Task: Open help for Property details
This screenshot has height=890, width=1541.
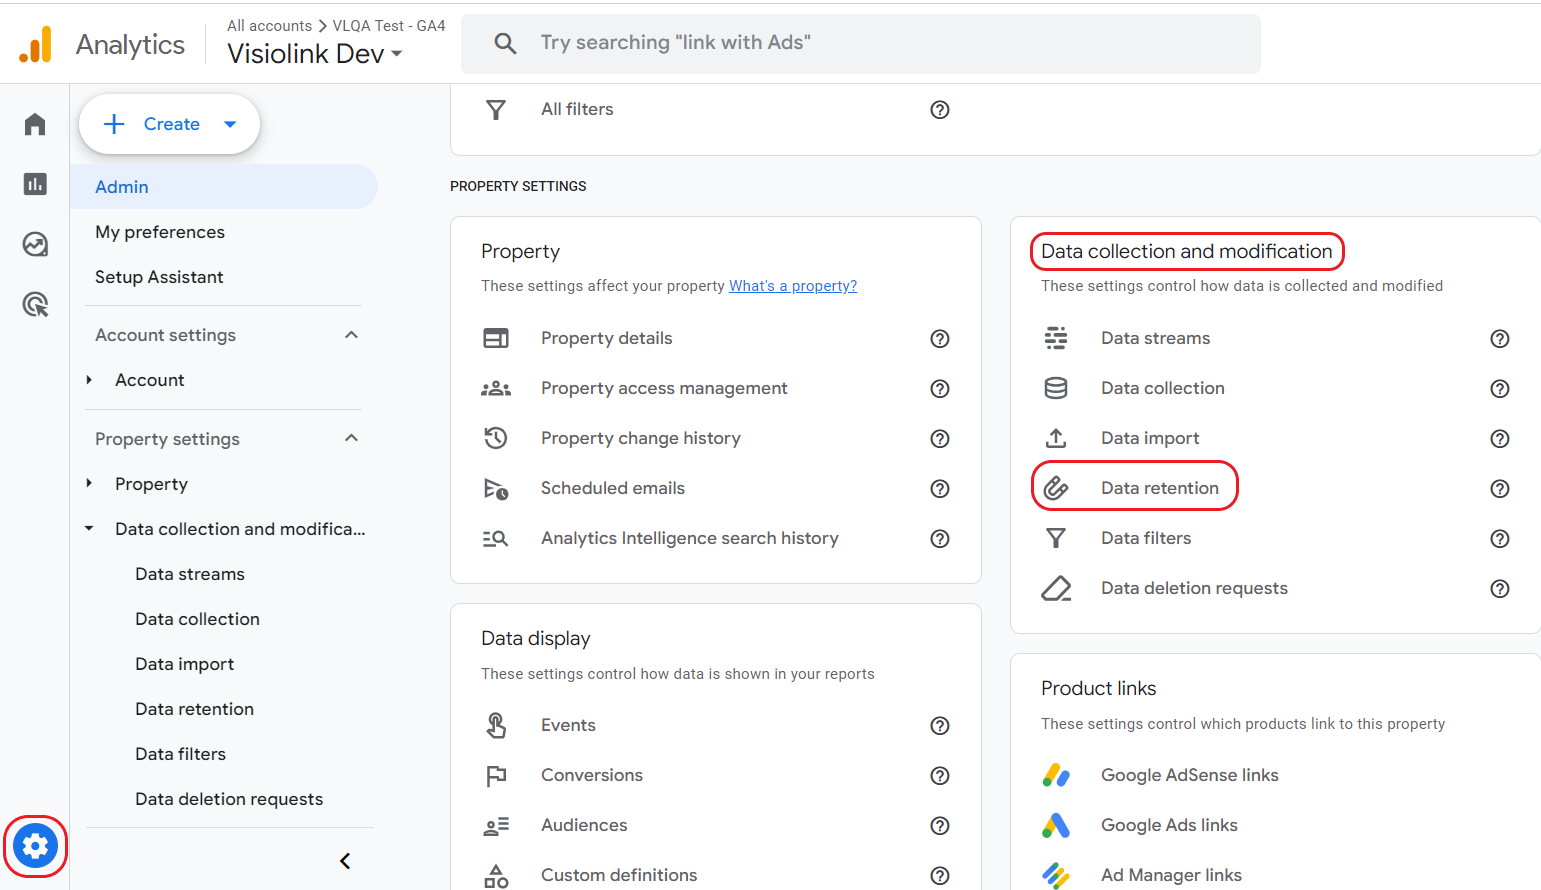Action: [940, 339]
